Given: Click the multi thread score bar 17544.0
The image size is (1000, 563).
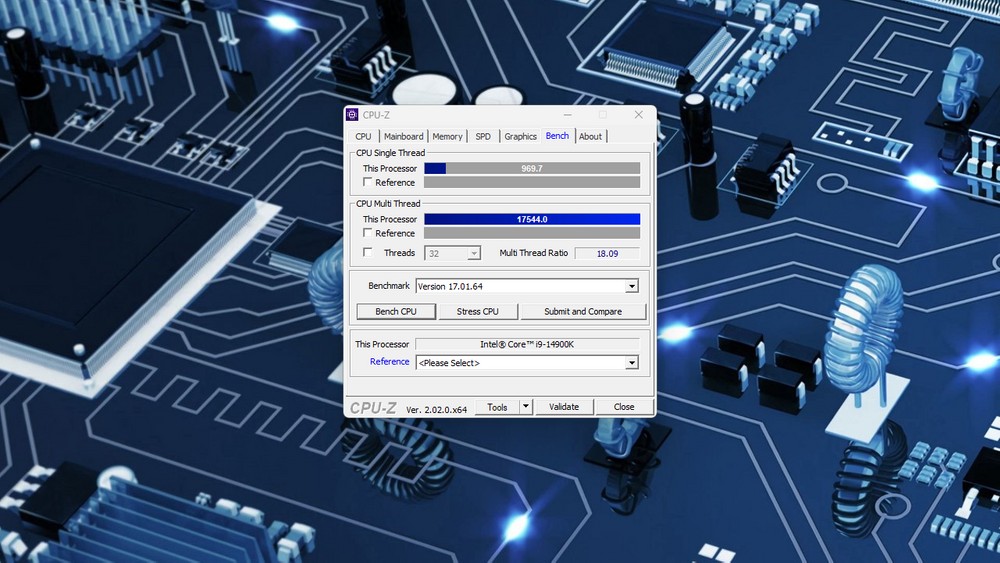Looking at the screenshot, I should [x=532, y=219].
